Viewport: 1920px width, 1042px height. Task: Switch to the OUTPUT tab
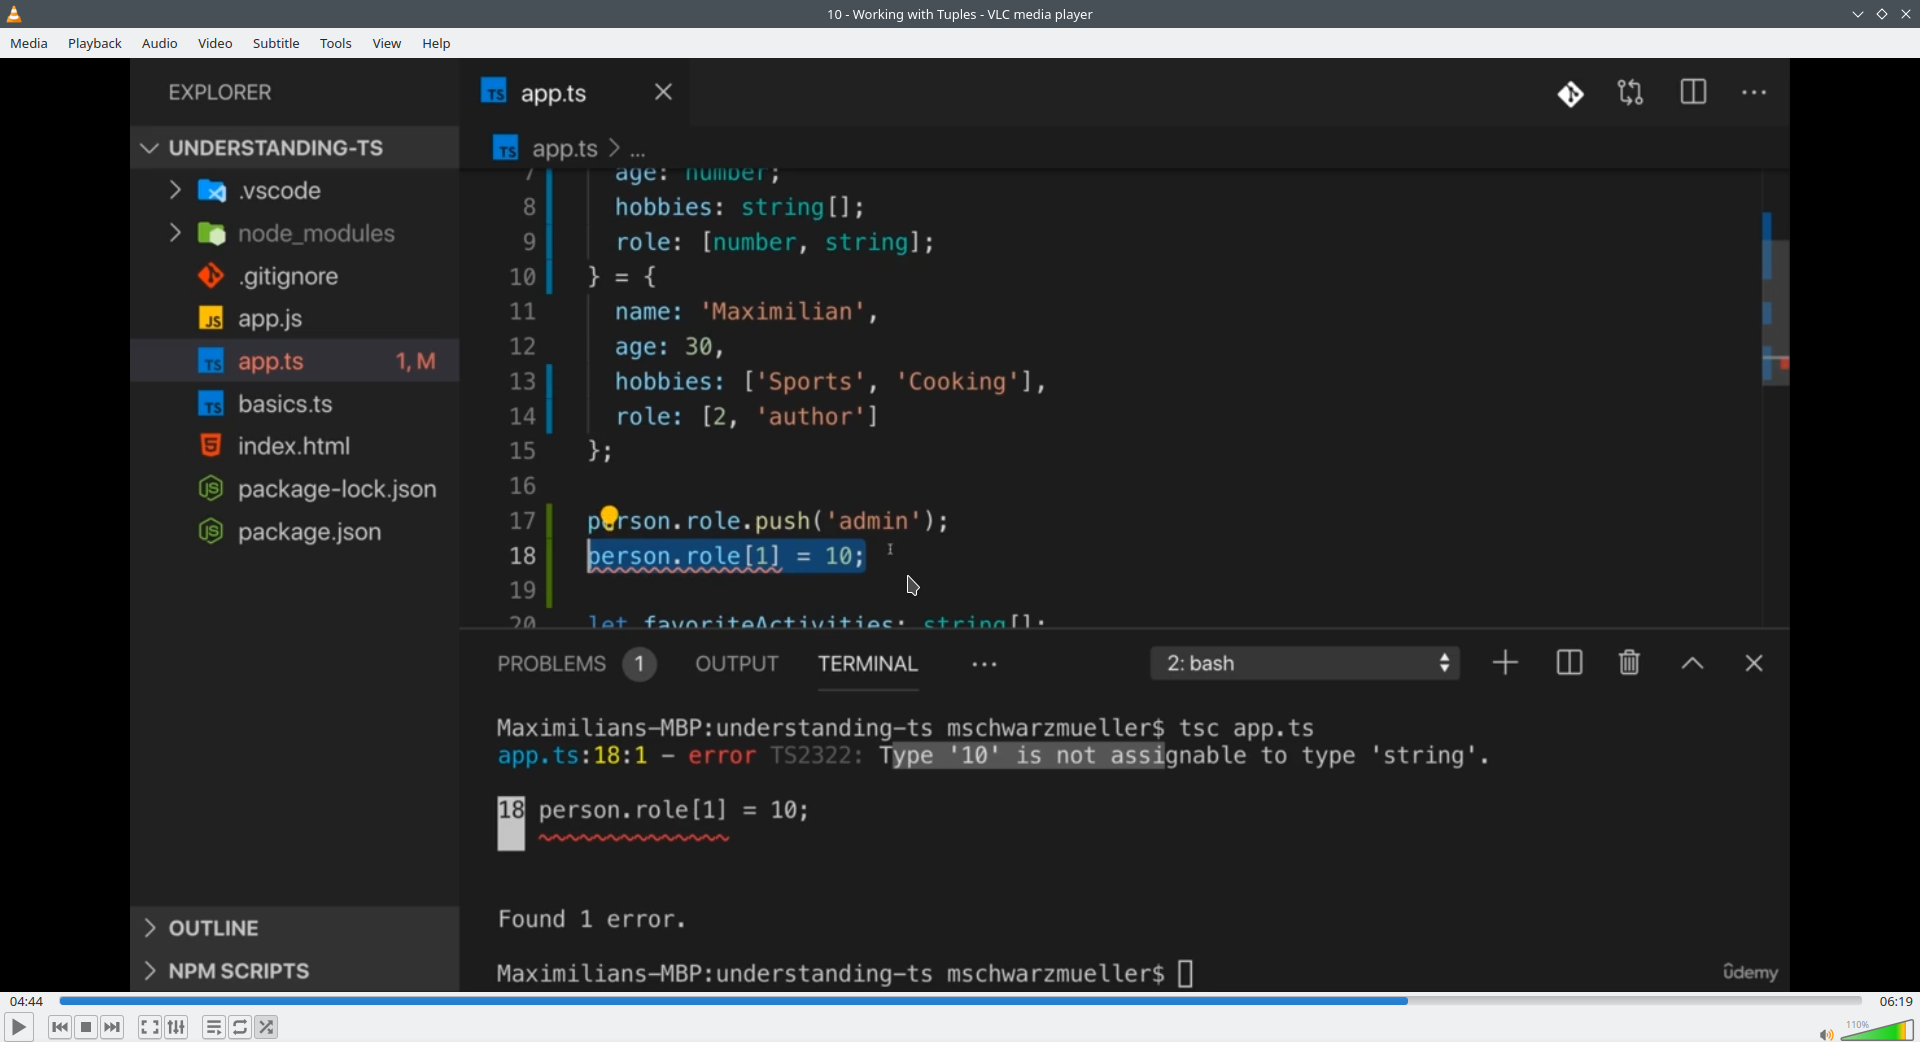tap(737, 664)
